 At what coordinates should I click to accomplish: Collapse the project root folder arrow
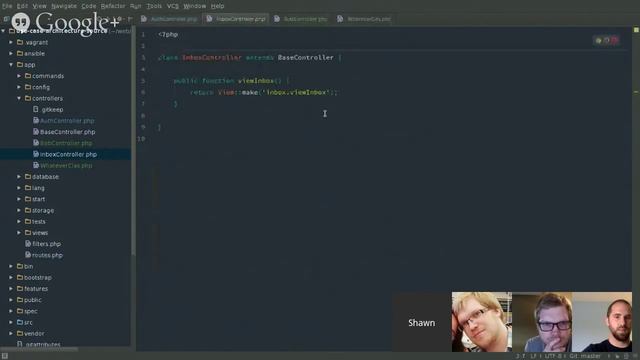4,31
